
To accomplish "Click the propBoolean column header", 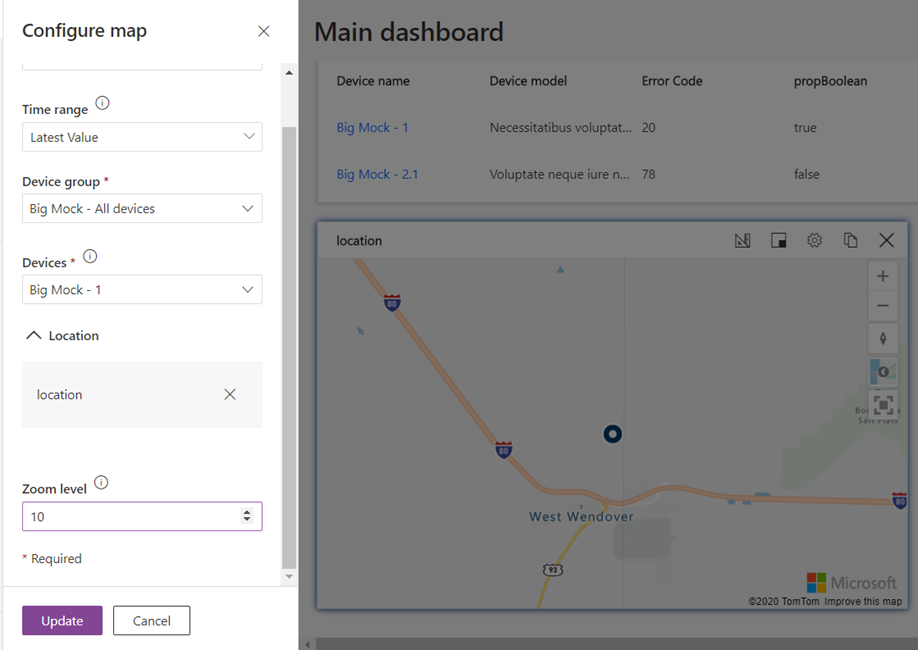I will [x=830, y=81].
